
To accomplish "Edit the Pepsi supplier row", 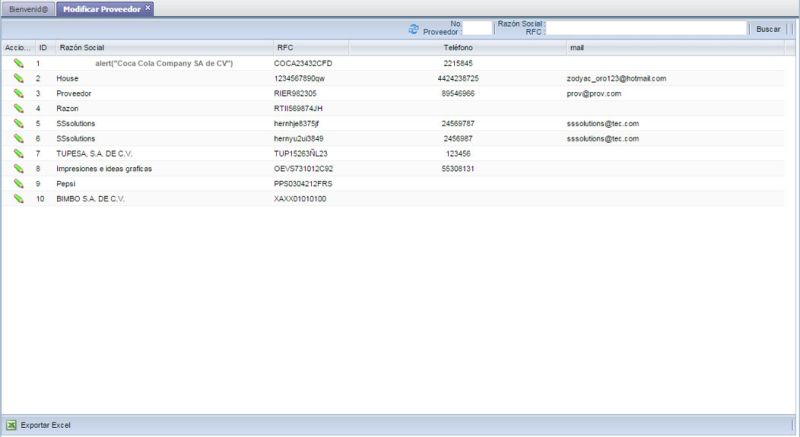I will [x=18, y=184].
